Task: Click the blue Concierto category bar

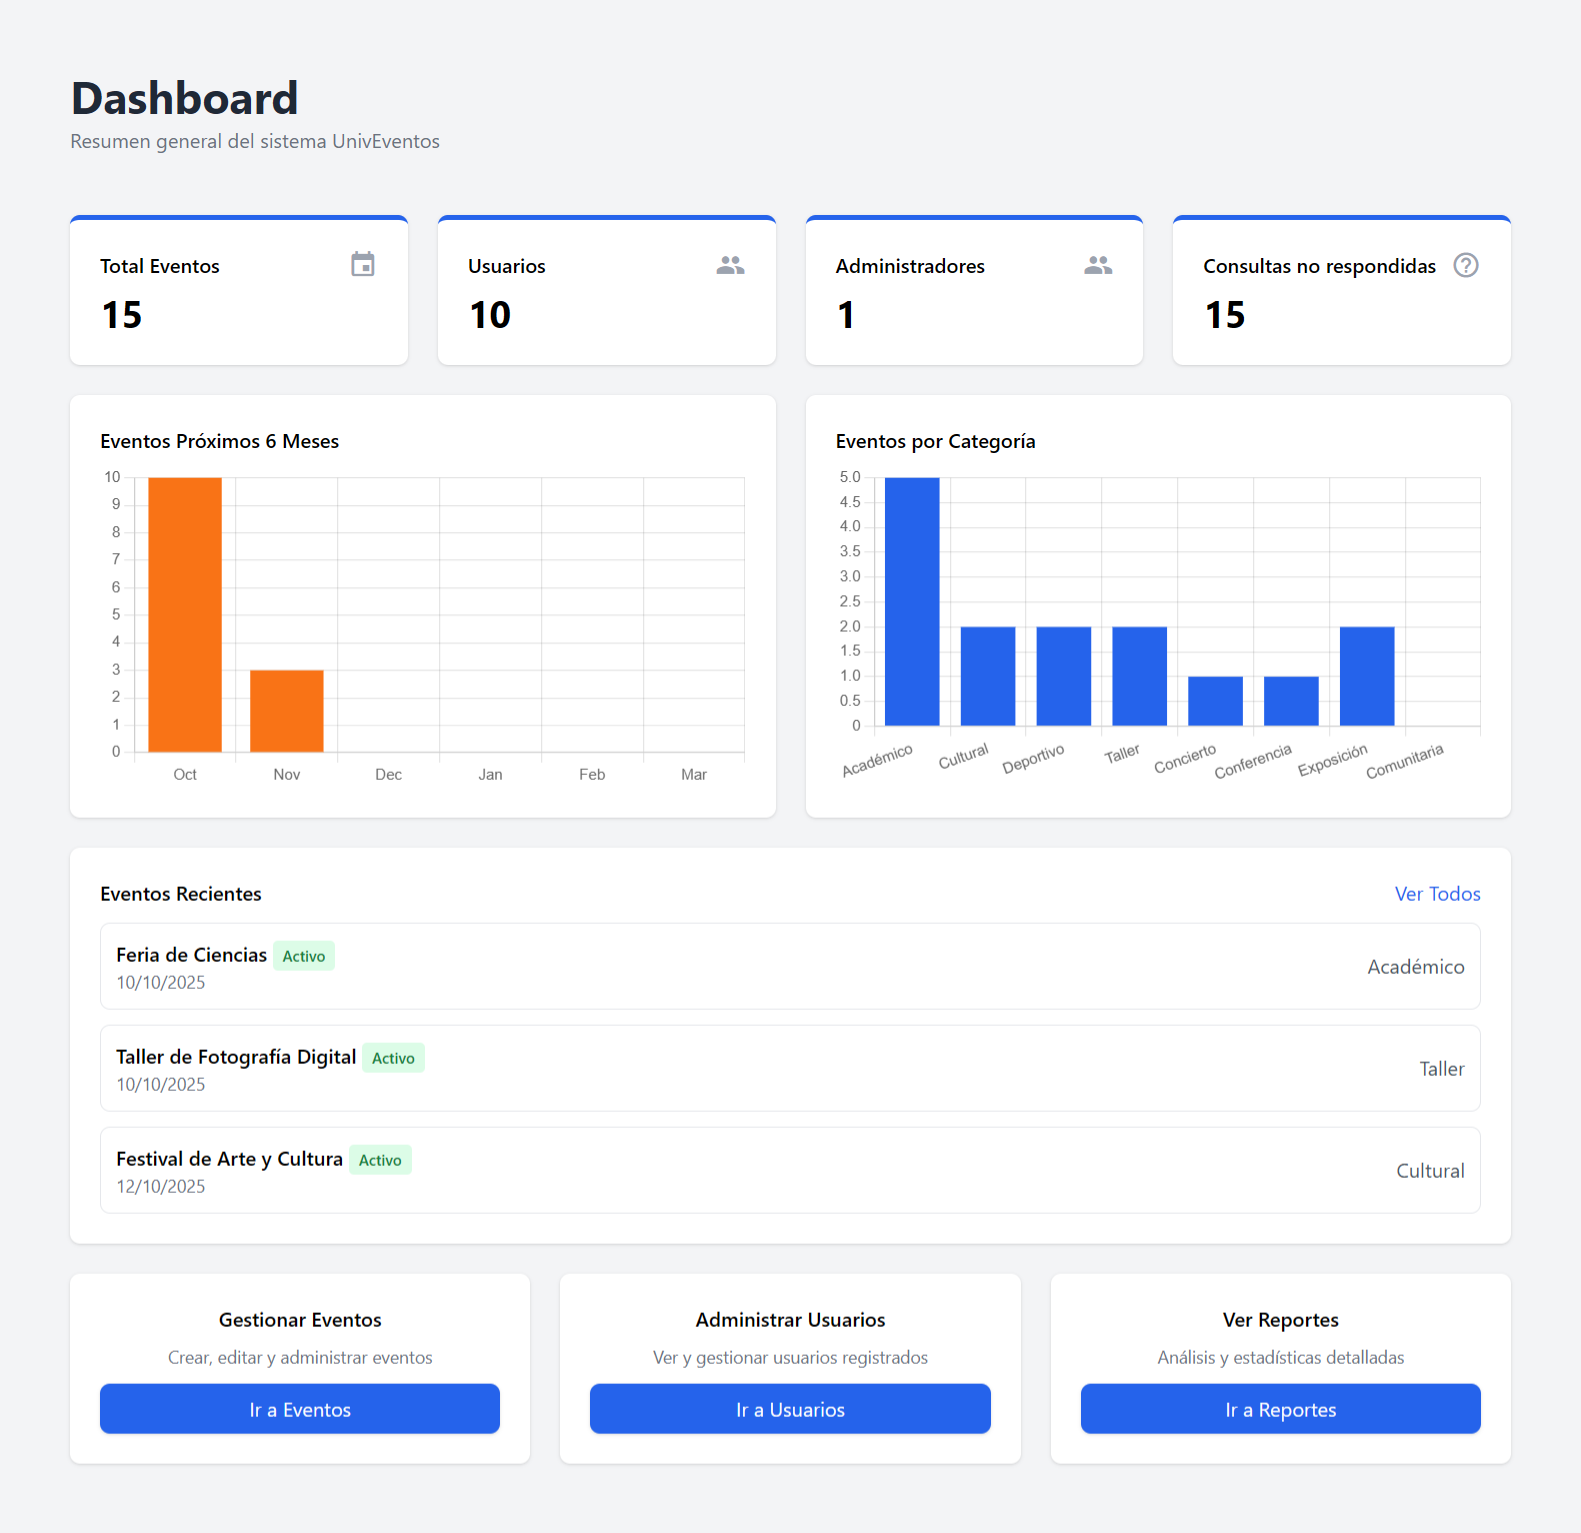Action: click(x=1215, y=701)
